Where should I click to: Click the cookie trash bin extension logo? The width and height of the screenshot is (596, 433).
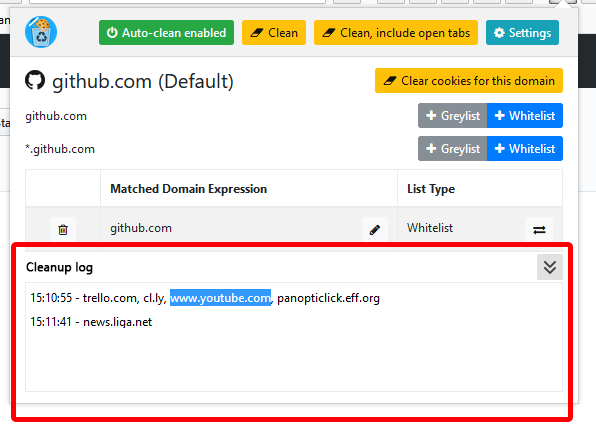coord(41,32)
